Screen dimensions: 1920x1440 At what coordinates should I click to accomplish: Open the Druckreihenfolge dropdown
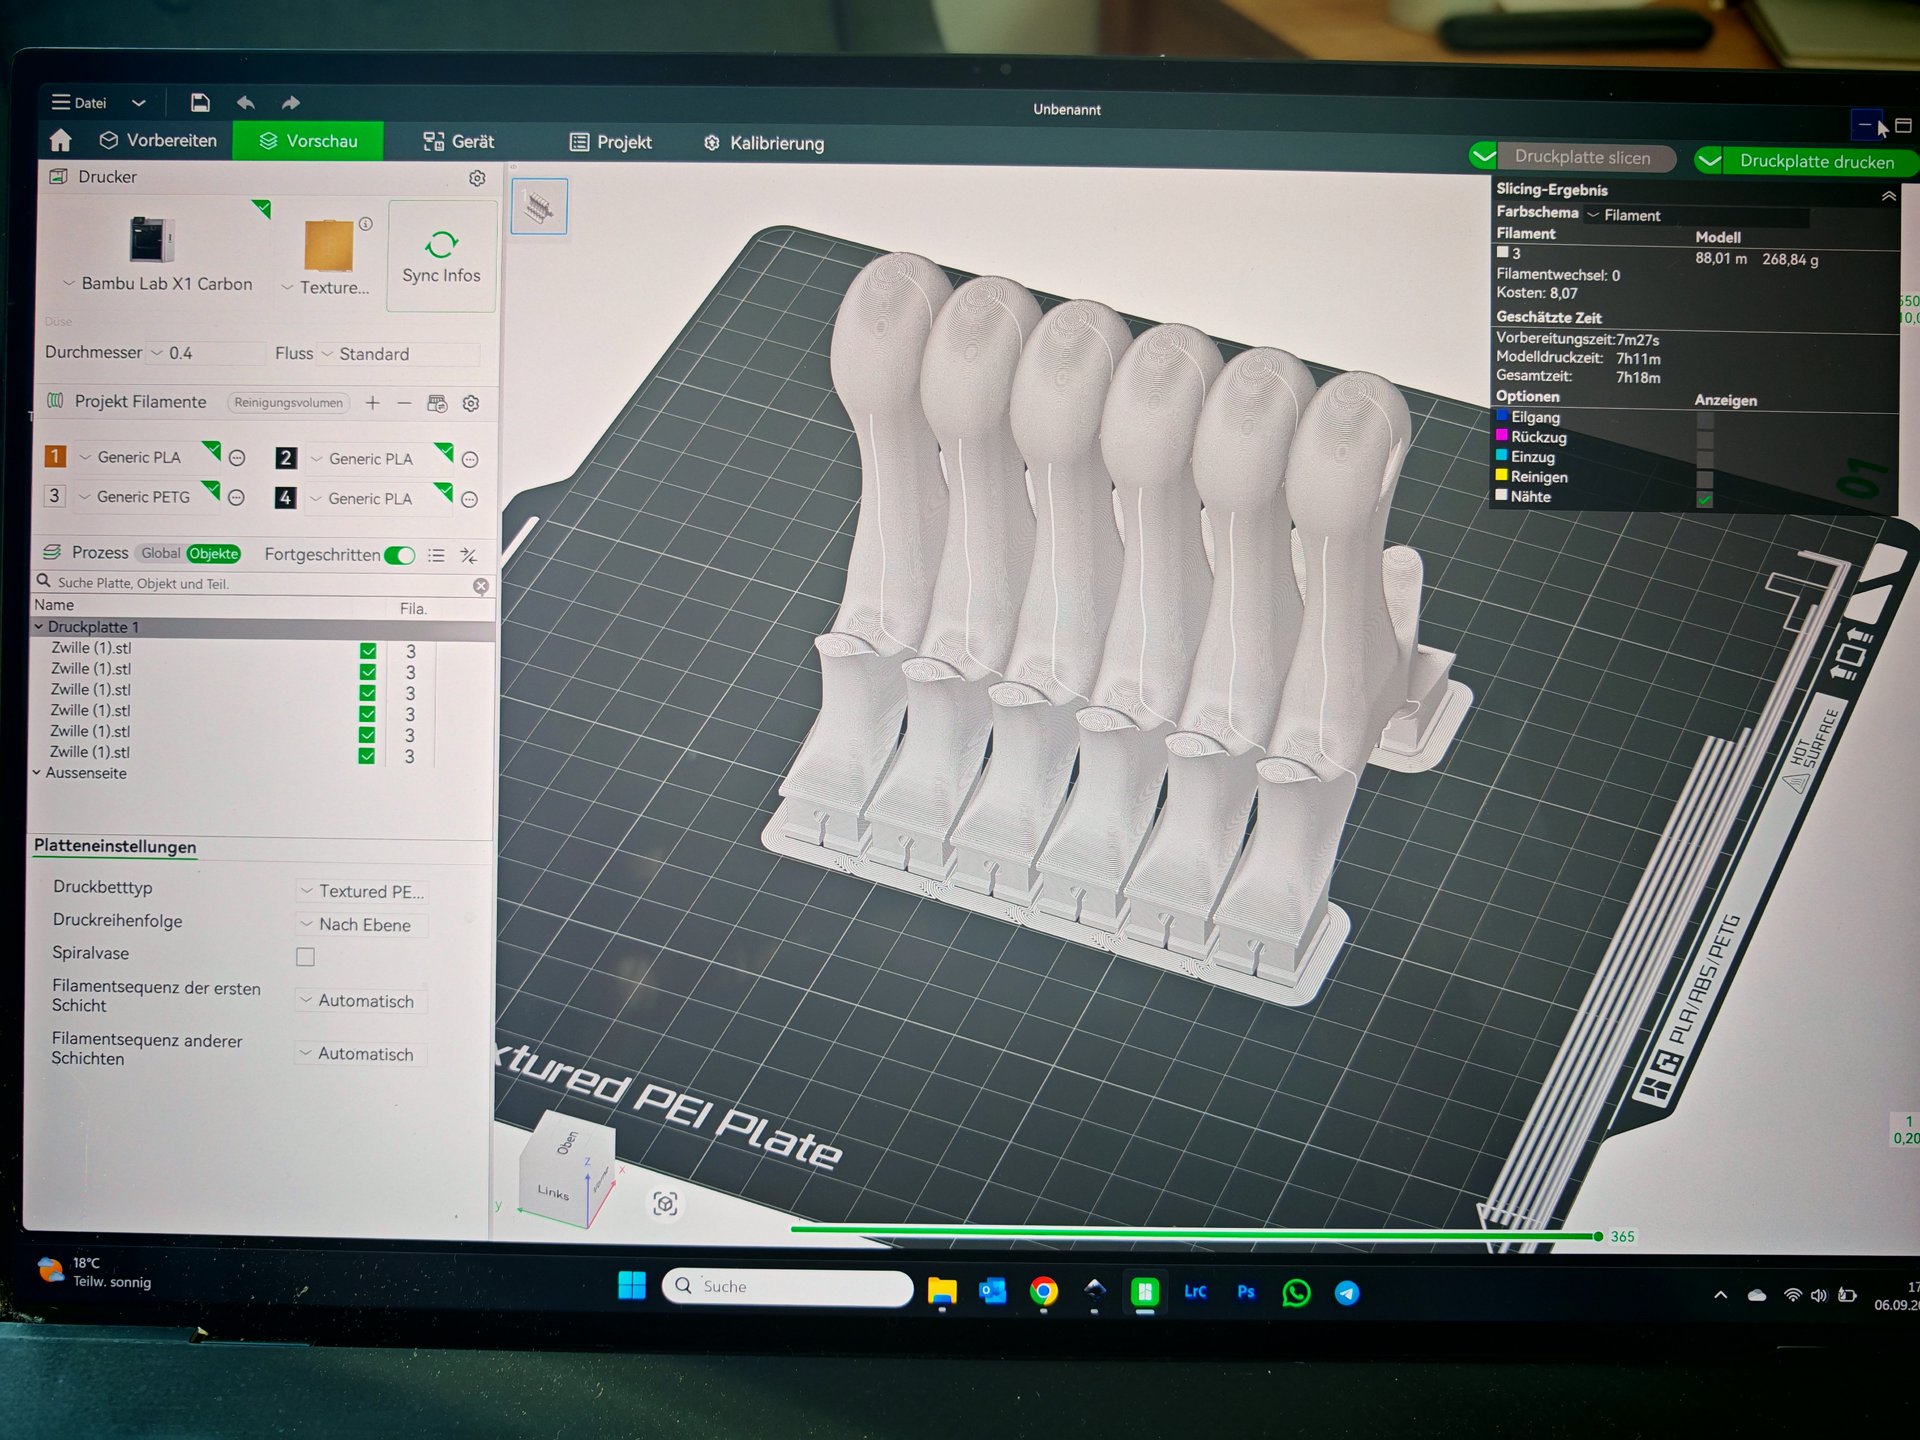click(364, 925)
